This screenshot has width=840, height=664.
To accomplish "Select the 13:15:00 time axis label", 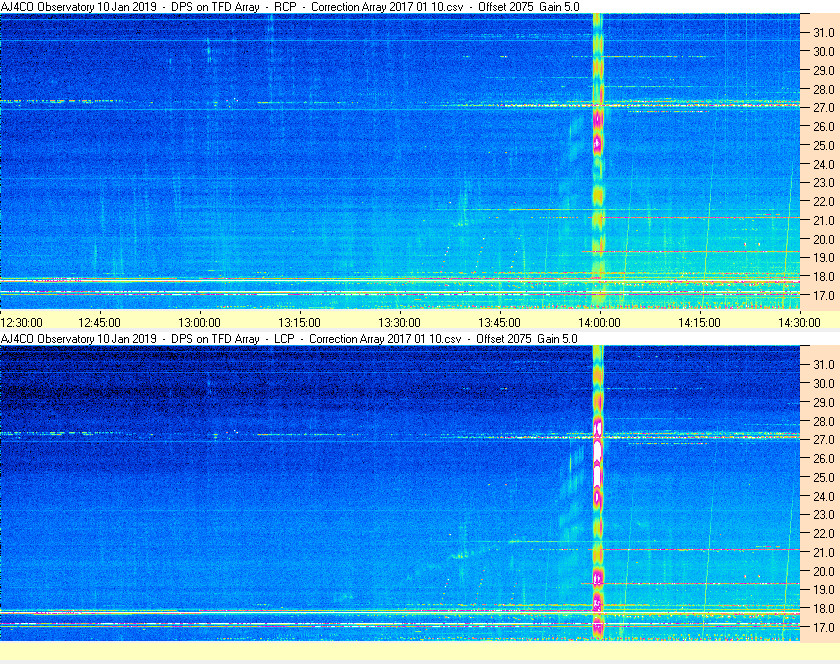I will point(299,323).
